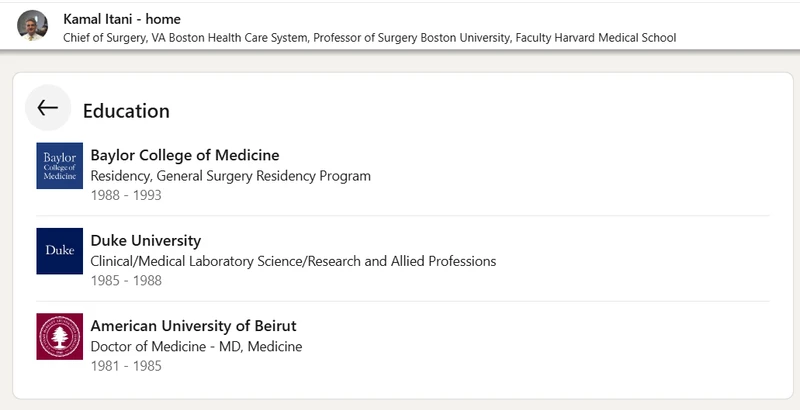The width and height of the screenshot is (800, 410).
Task: Click the Duke University logo
Action: click(59, 251)
